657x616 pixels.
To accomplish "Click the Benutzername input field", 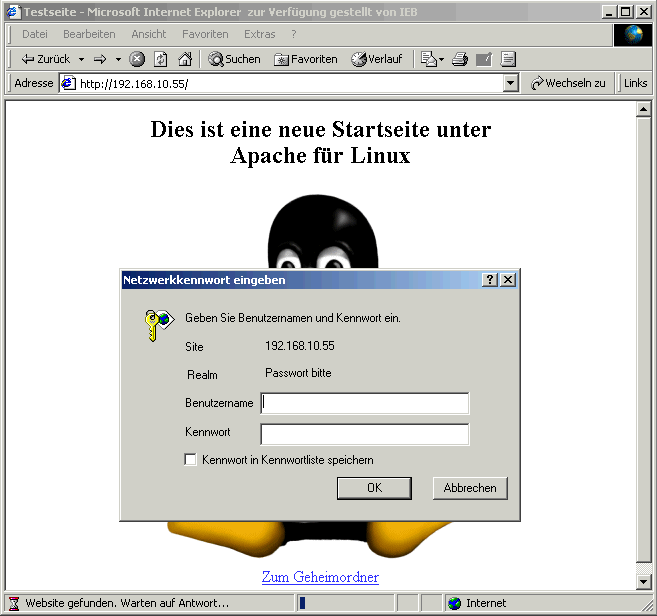I will pos(365,403).
